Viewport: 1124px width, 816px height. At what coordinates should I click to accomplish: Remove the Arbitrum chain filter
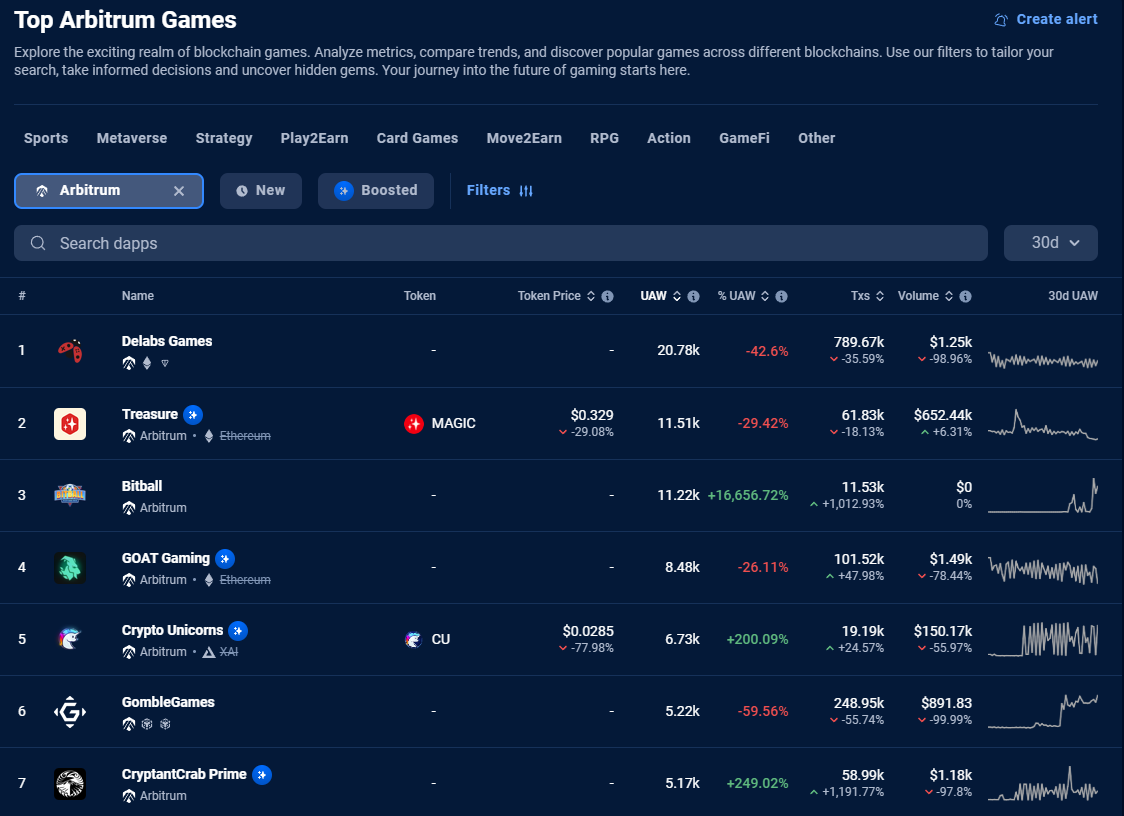click(179, 191)
